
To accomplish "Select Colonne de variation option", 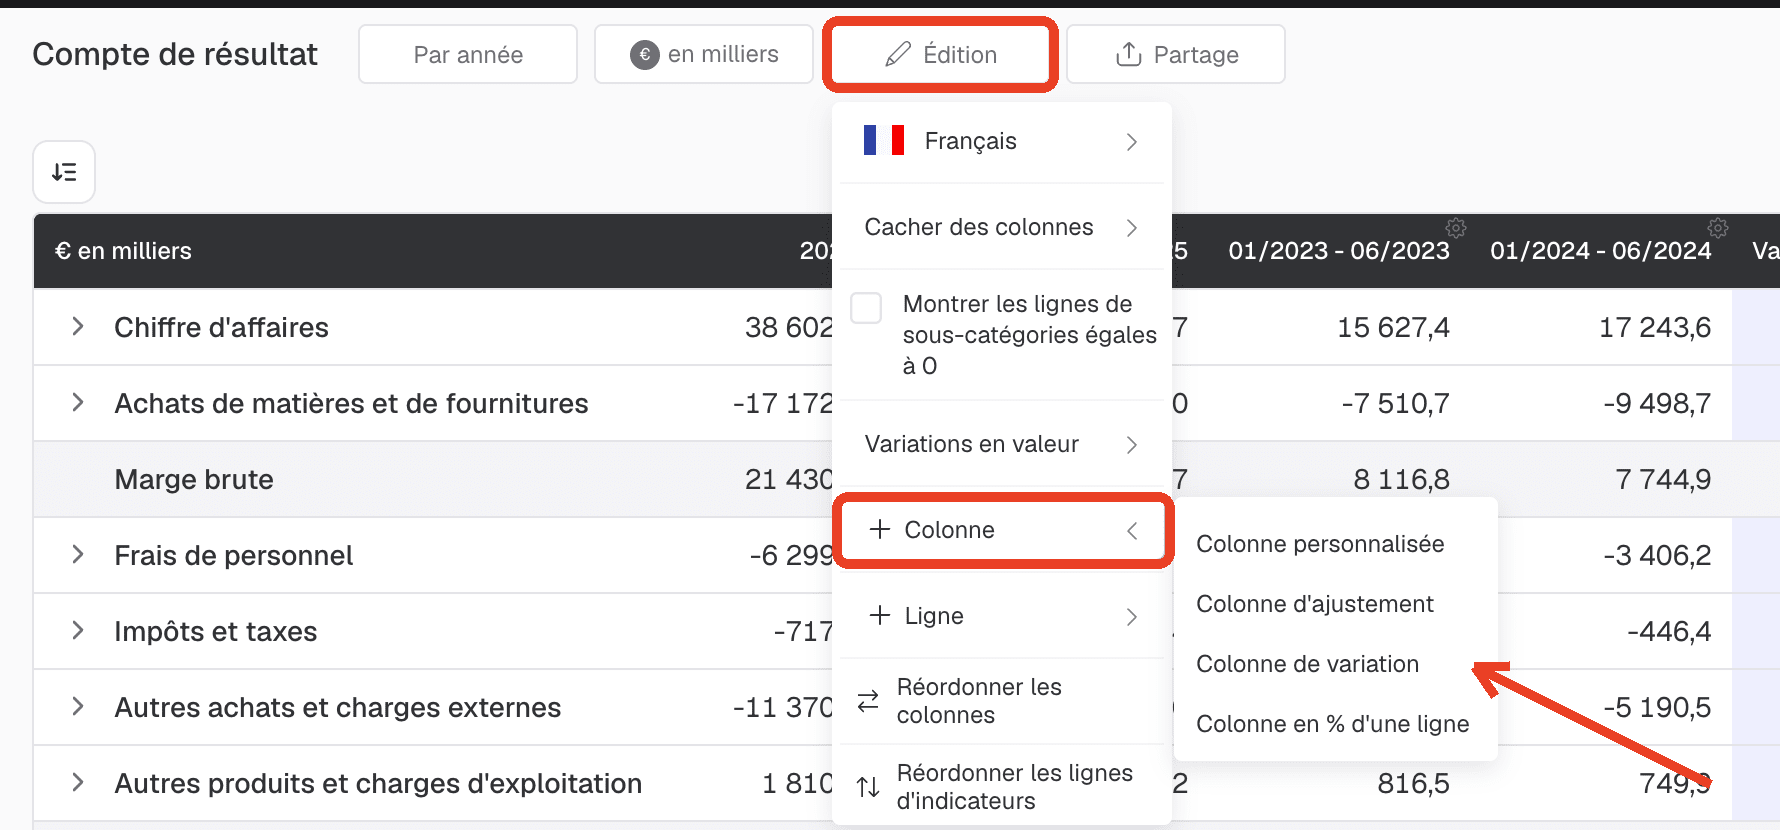I will pyautogui.click(x=1307, y=664).
